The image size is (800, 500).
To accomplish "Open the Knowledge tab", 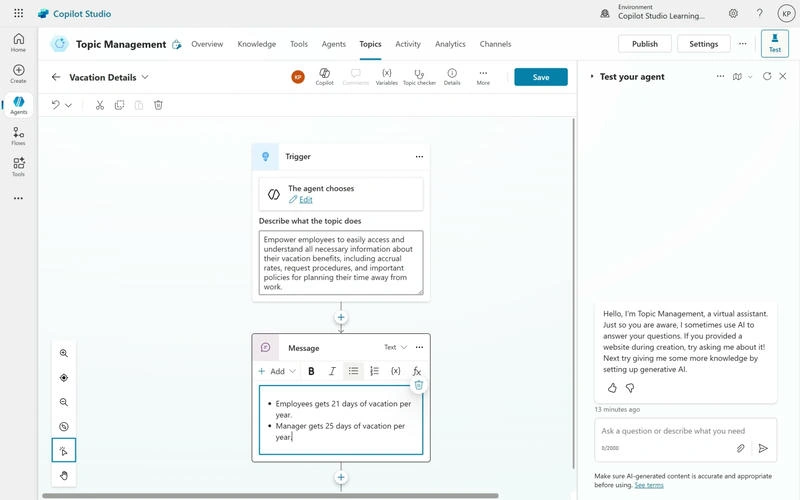I will (x=257, y=44).
